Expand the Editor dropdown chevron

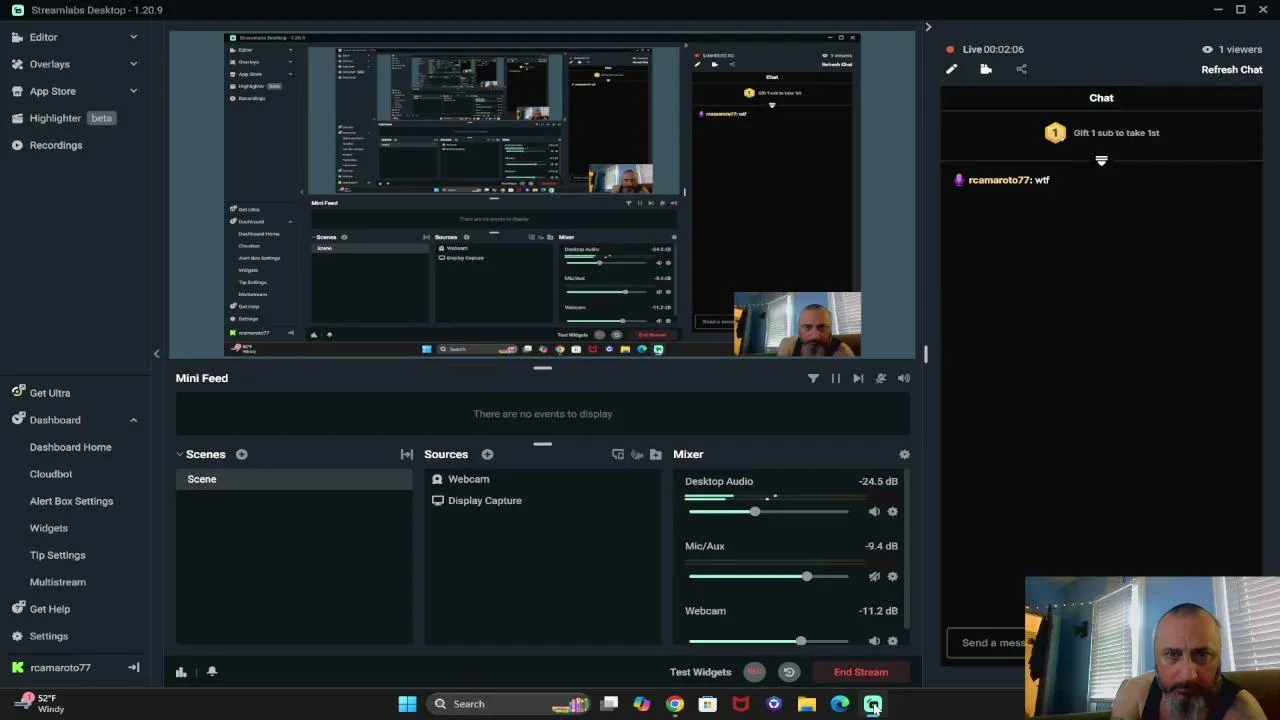click(133, 37)
